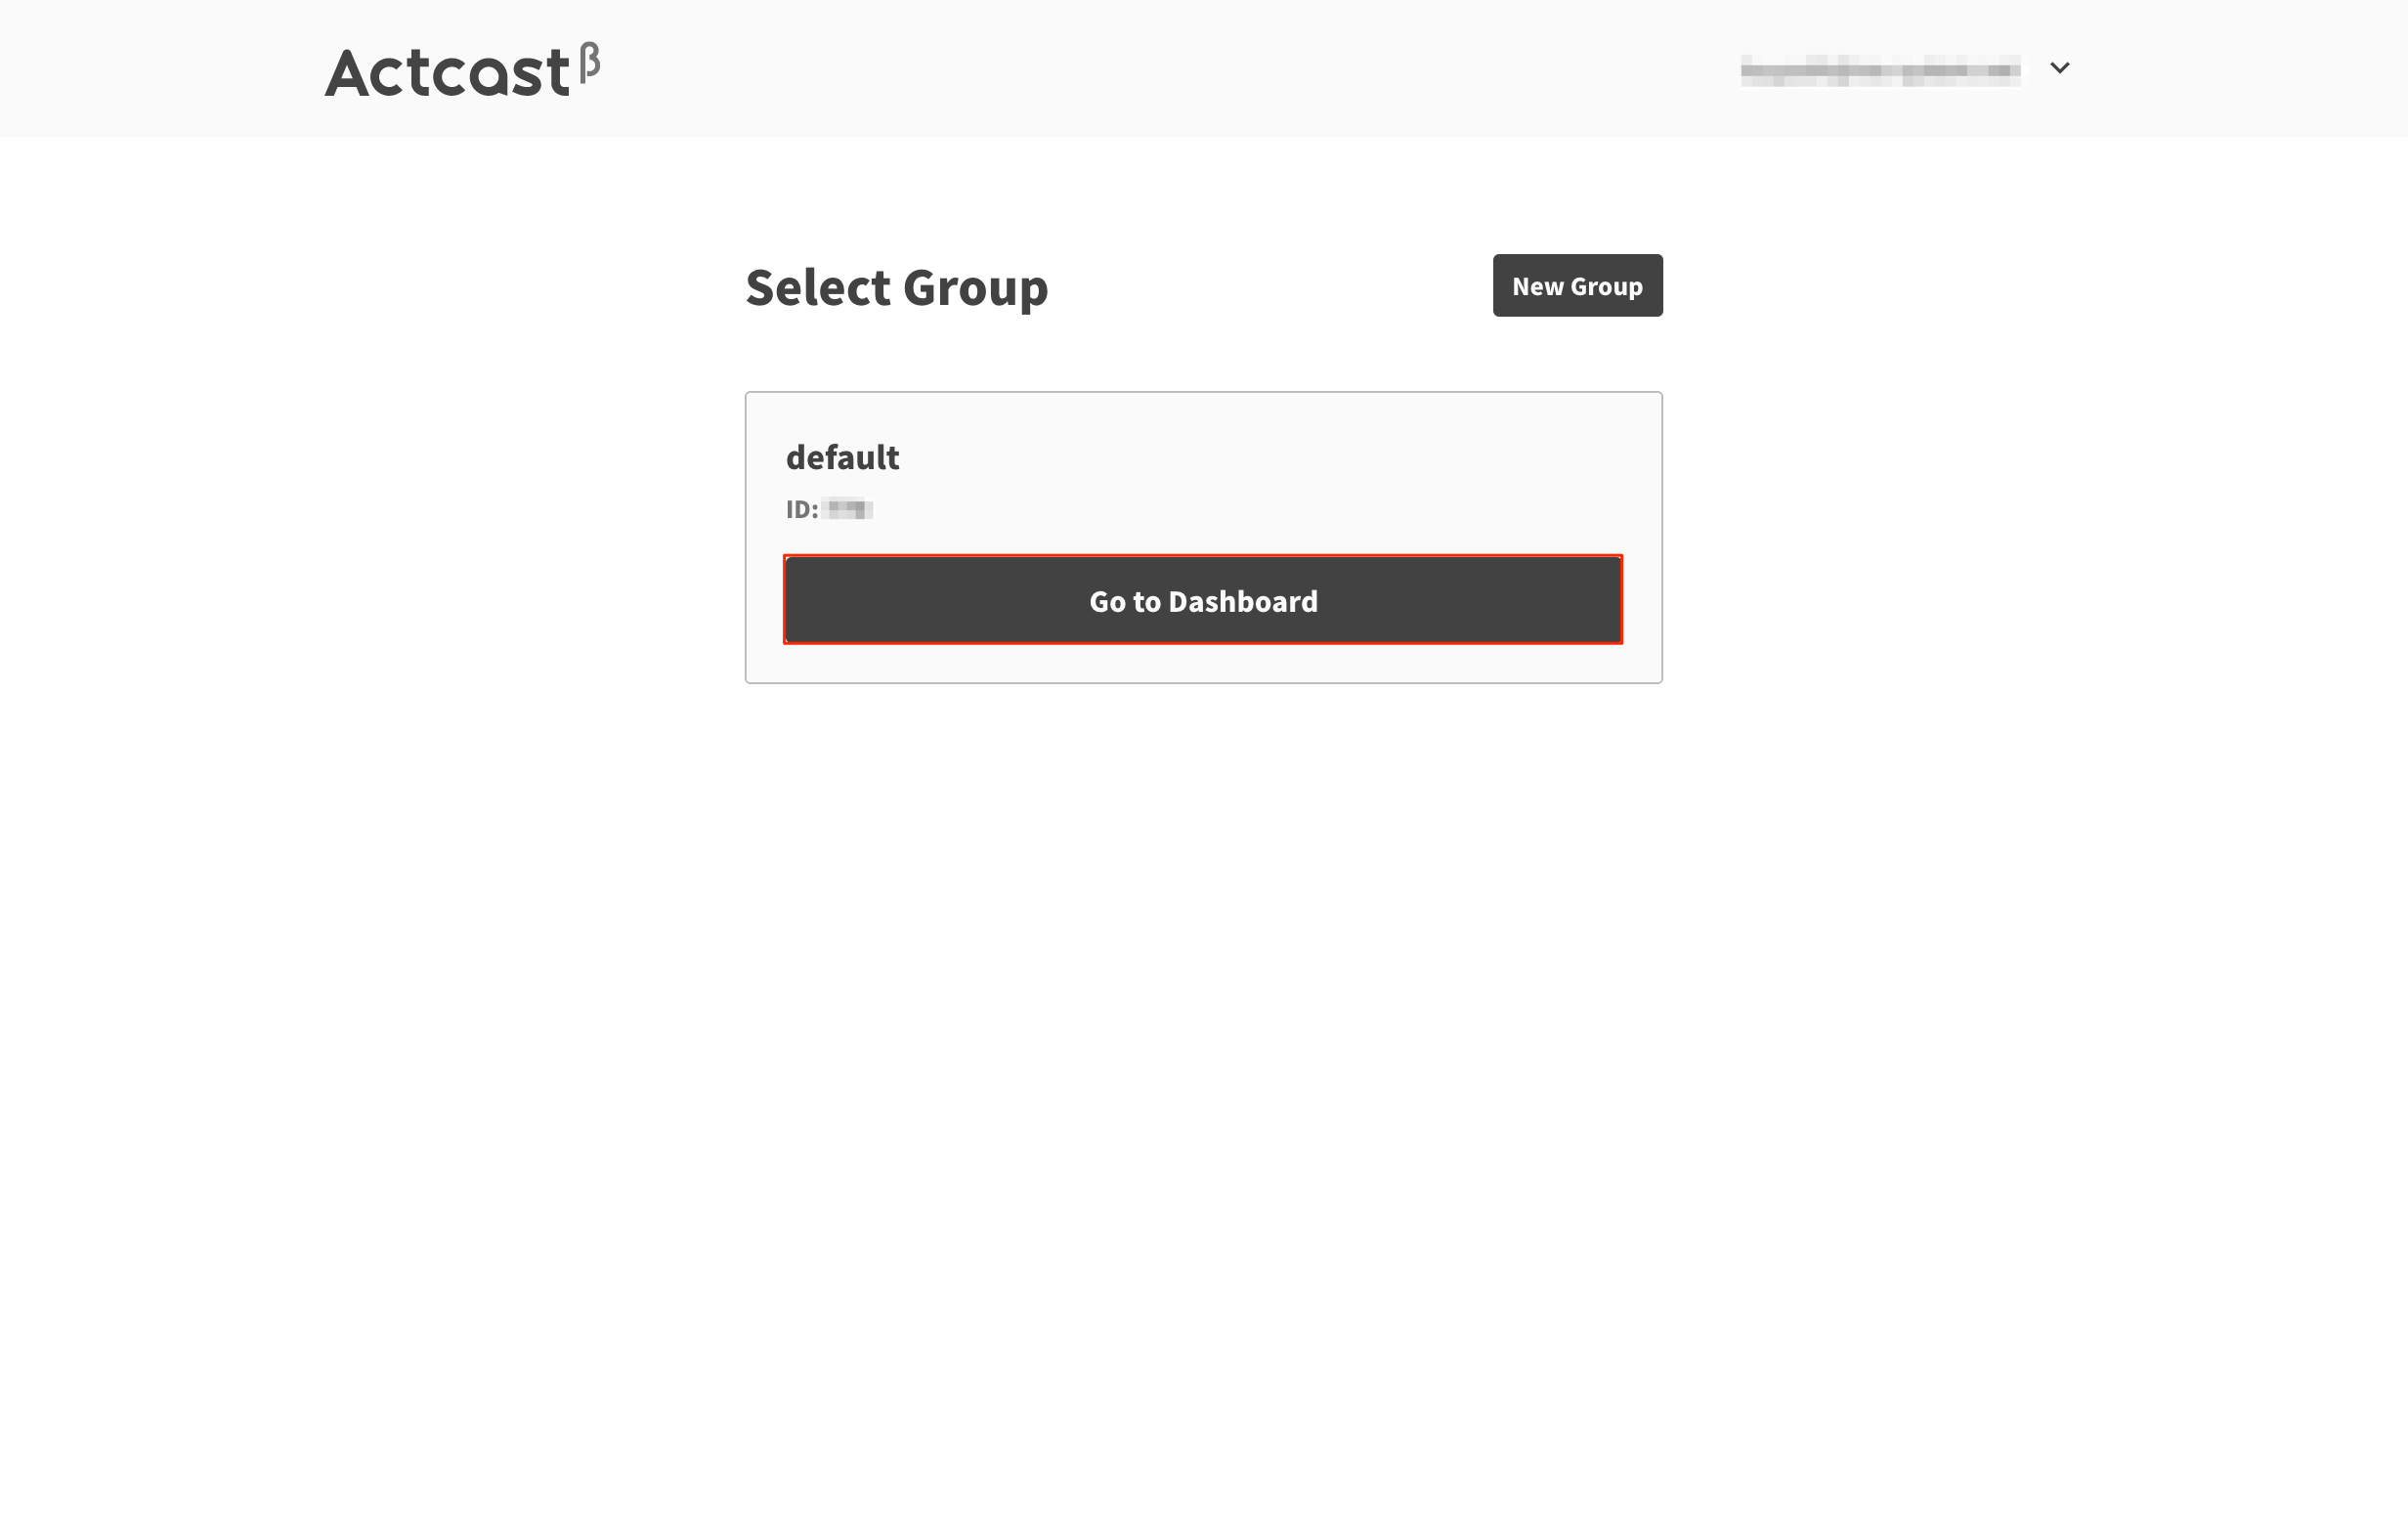Select the default group name text

[x=842, y=457]
